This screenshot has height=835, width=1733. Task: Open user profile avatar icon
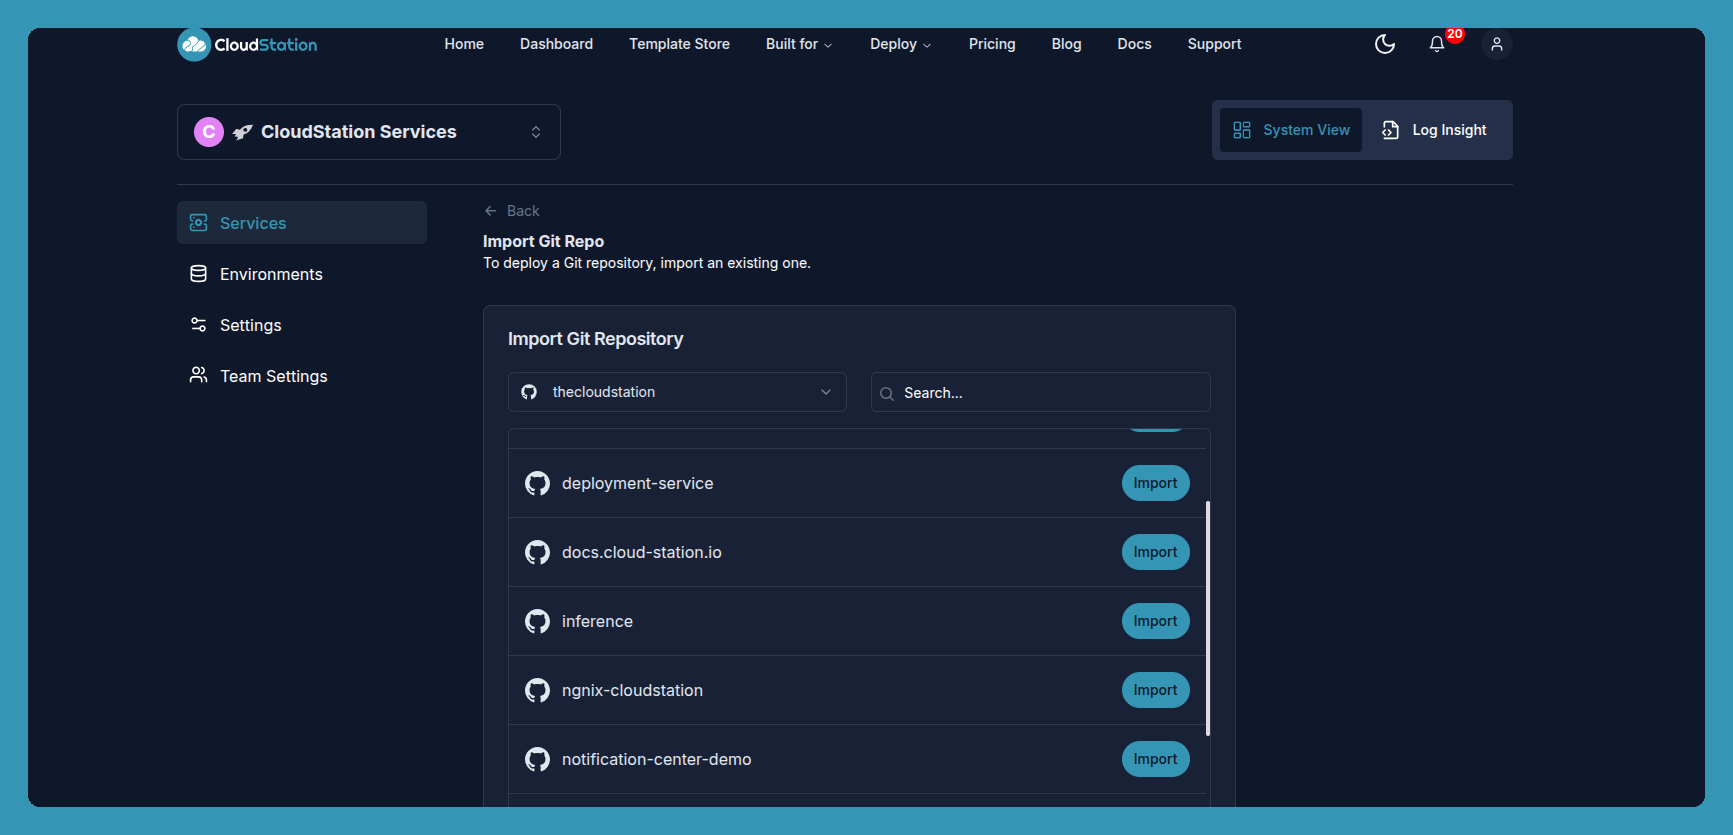[x=1497, y=44]
